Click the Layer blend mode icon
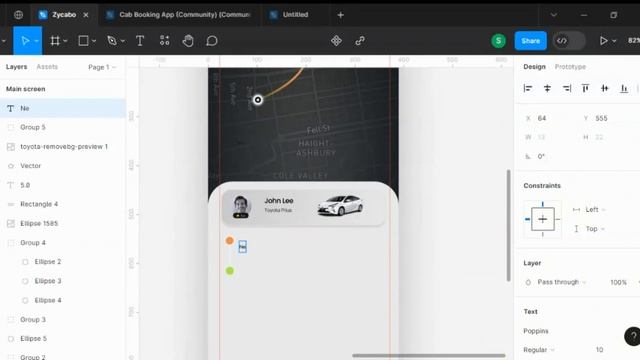The height and width of the screenshot is (360, 640). [x=528, y=282]
